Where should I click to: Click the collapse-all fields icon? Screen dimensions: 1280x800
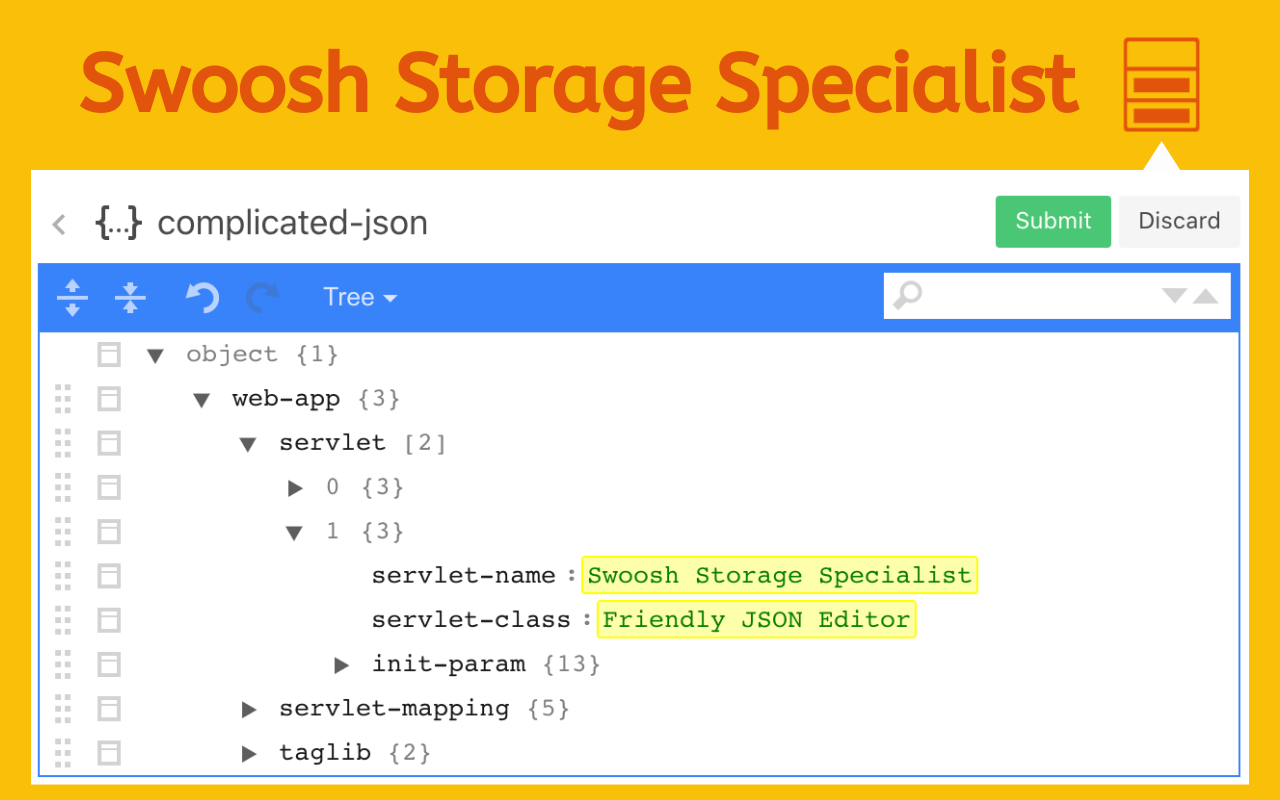pos(130,297)
